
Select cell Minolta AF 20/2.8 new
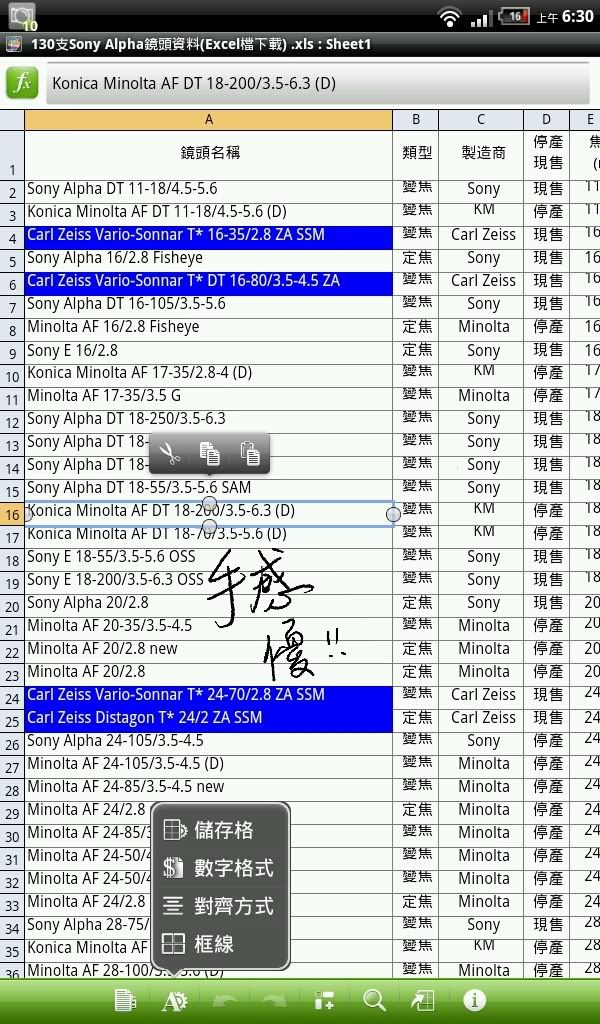point(209,650)
